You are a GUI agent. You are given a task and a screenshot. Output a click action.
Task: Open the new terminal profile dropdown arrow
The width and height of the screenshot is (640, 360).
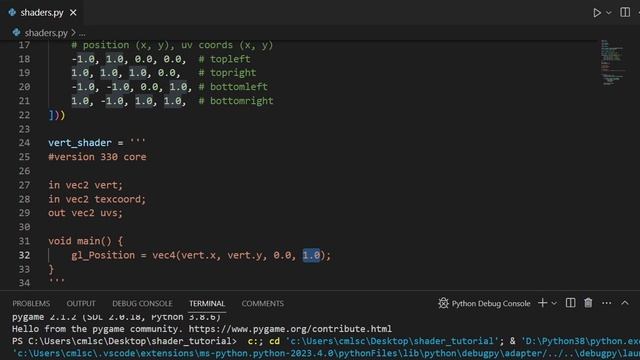[x=554, y=303]
